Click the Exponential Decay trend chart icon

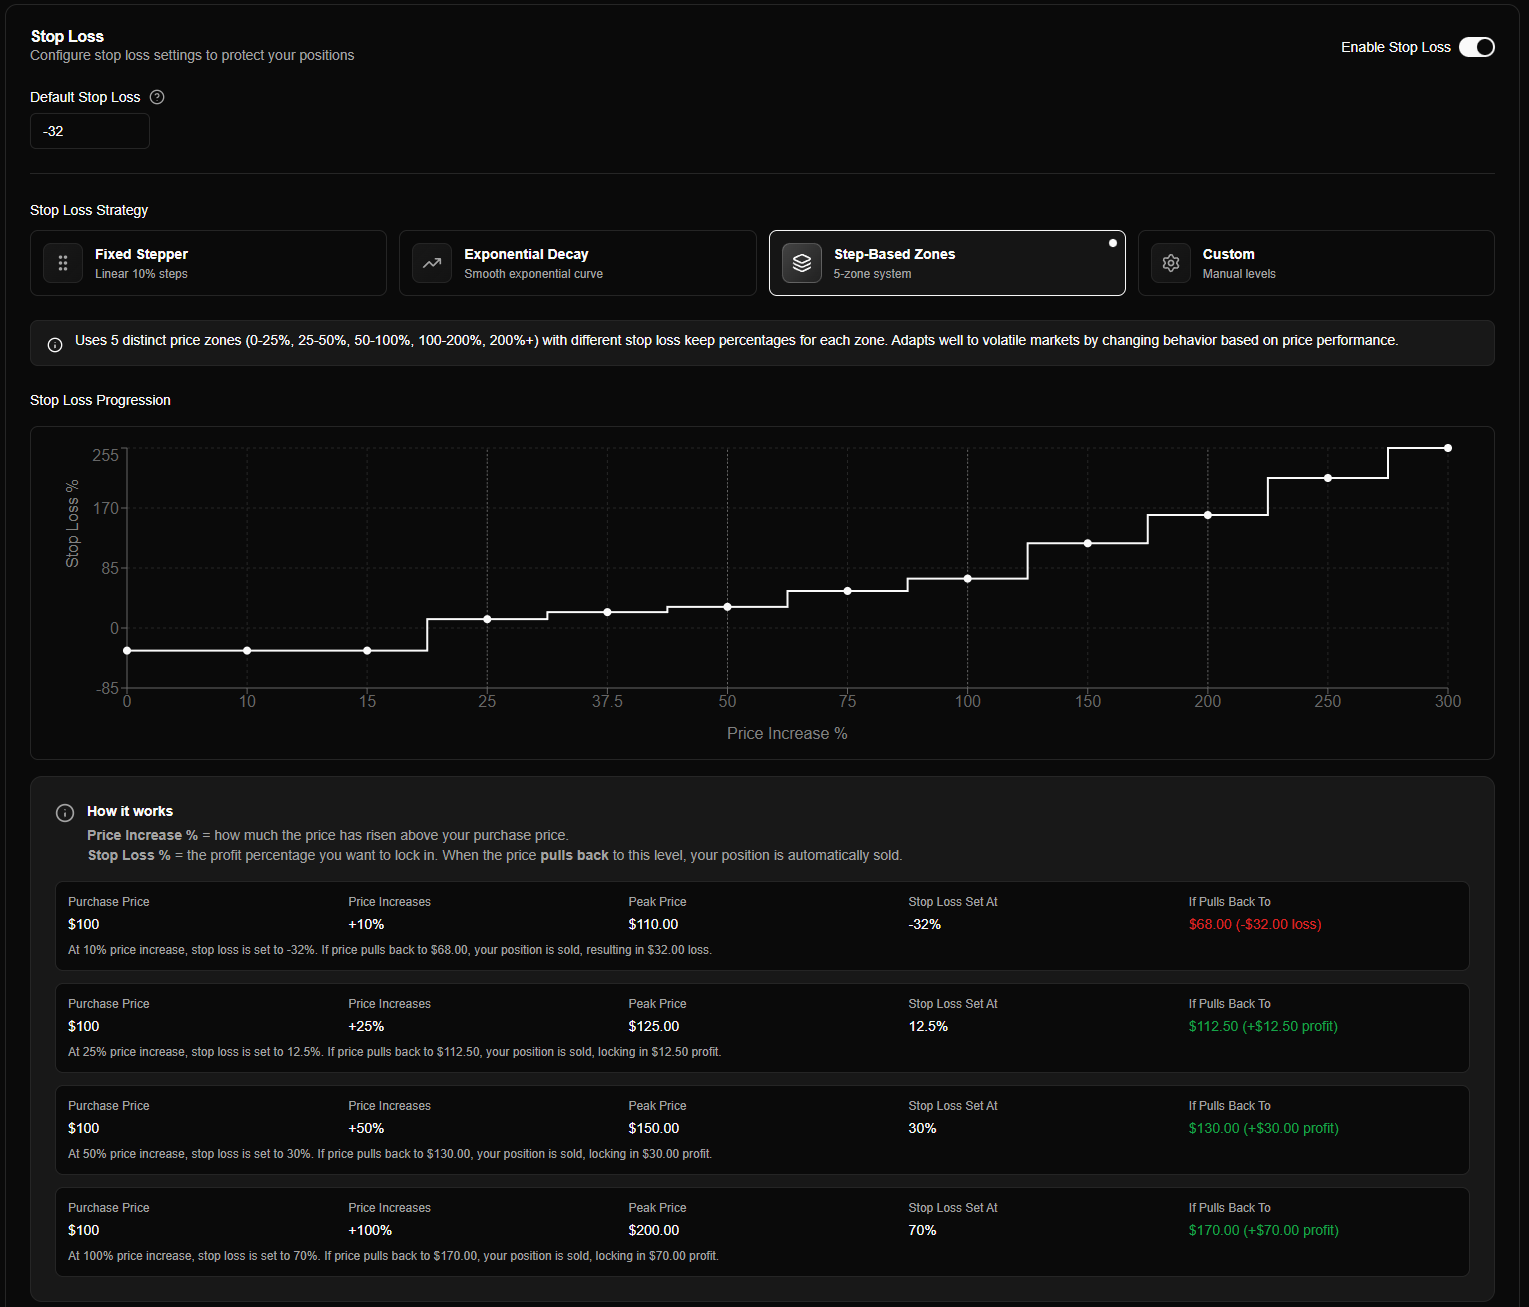[432, 263]
